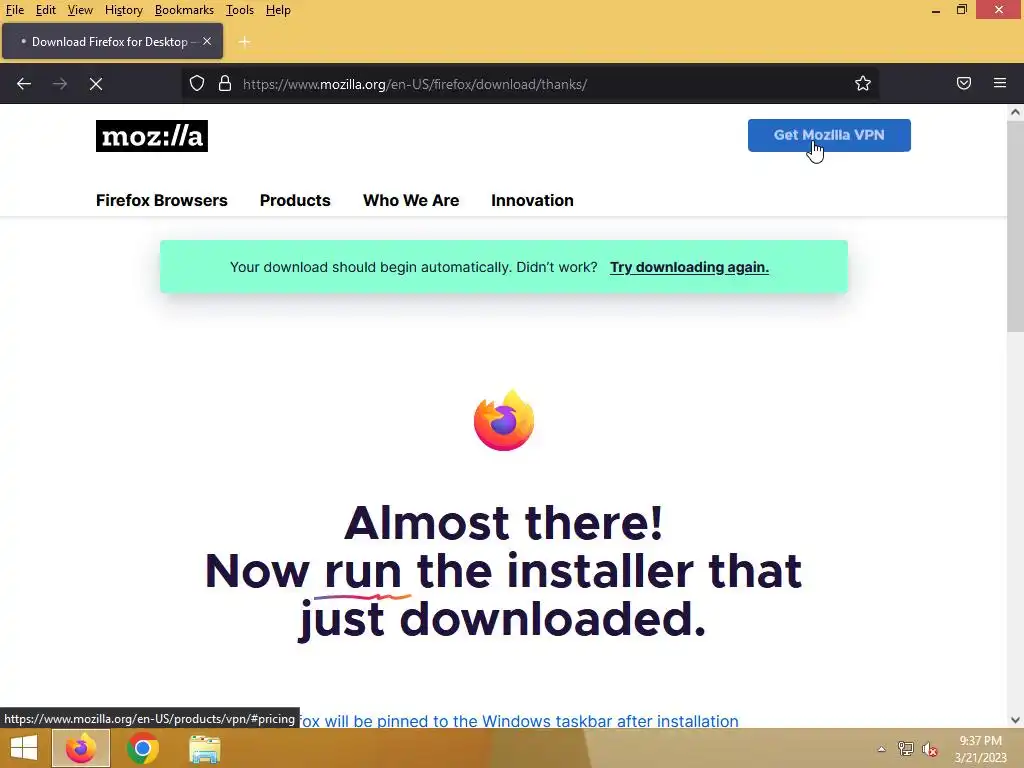
Task: Open network status tray icon
Action: 905,749
